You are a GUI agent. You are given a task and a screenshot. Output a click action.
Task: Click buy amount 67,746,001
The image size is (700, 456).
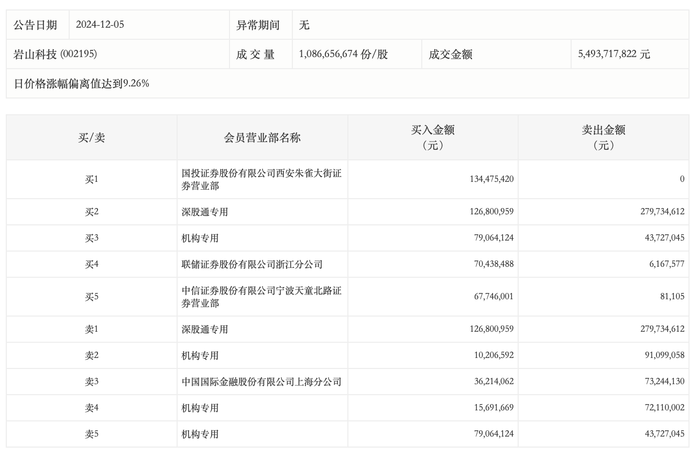coord(494,296)
